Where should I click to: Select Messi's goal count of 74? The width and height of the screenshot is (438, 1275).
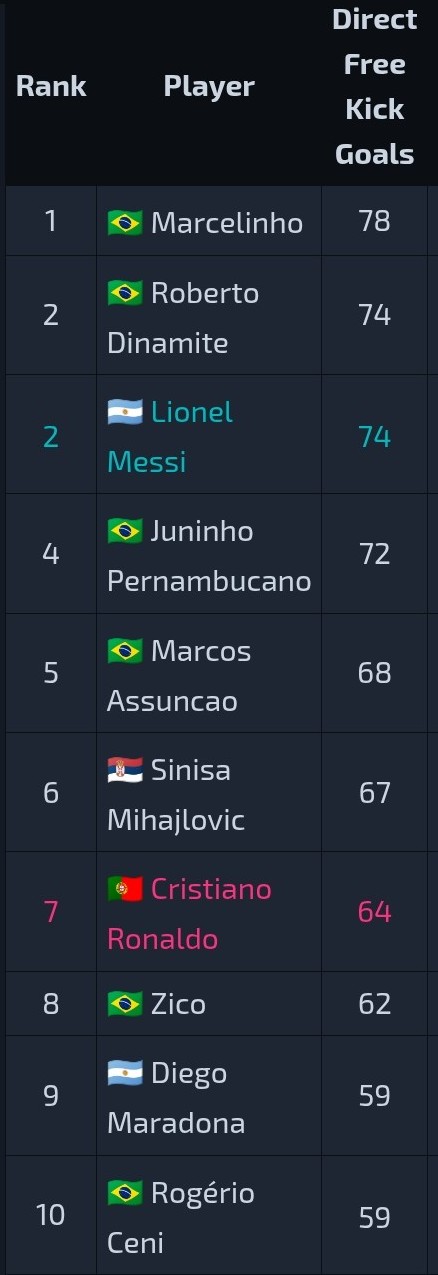(x=375, y=437)
